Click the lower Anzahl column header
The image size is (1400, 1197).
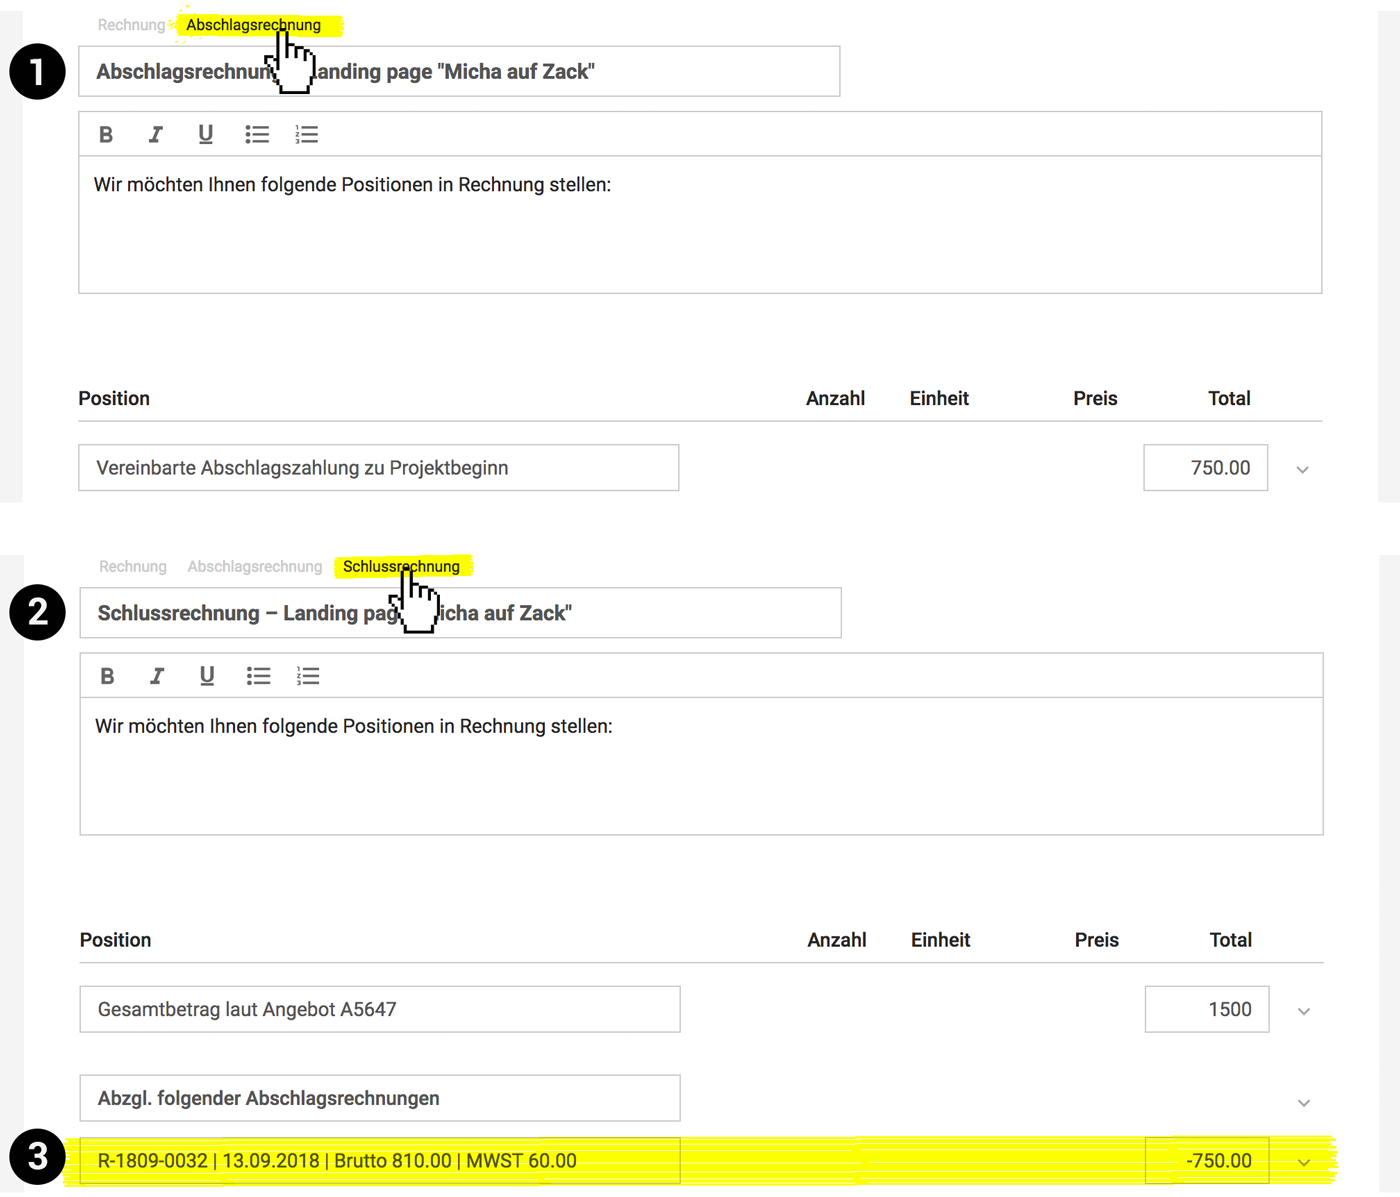pos(837,940)
